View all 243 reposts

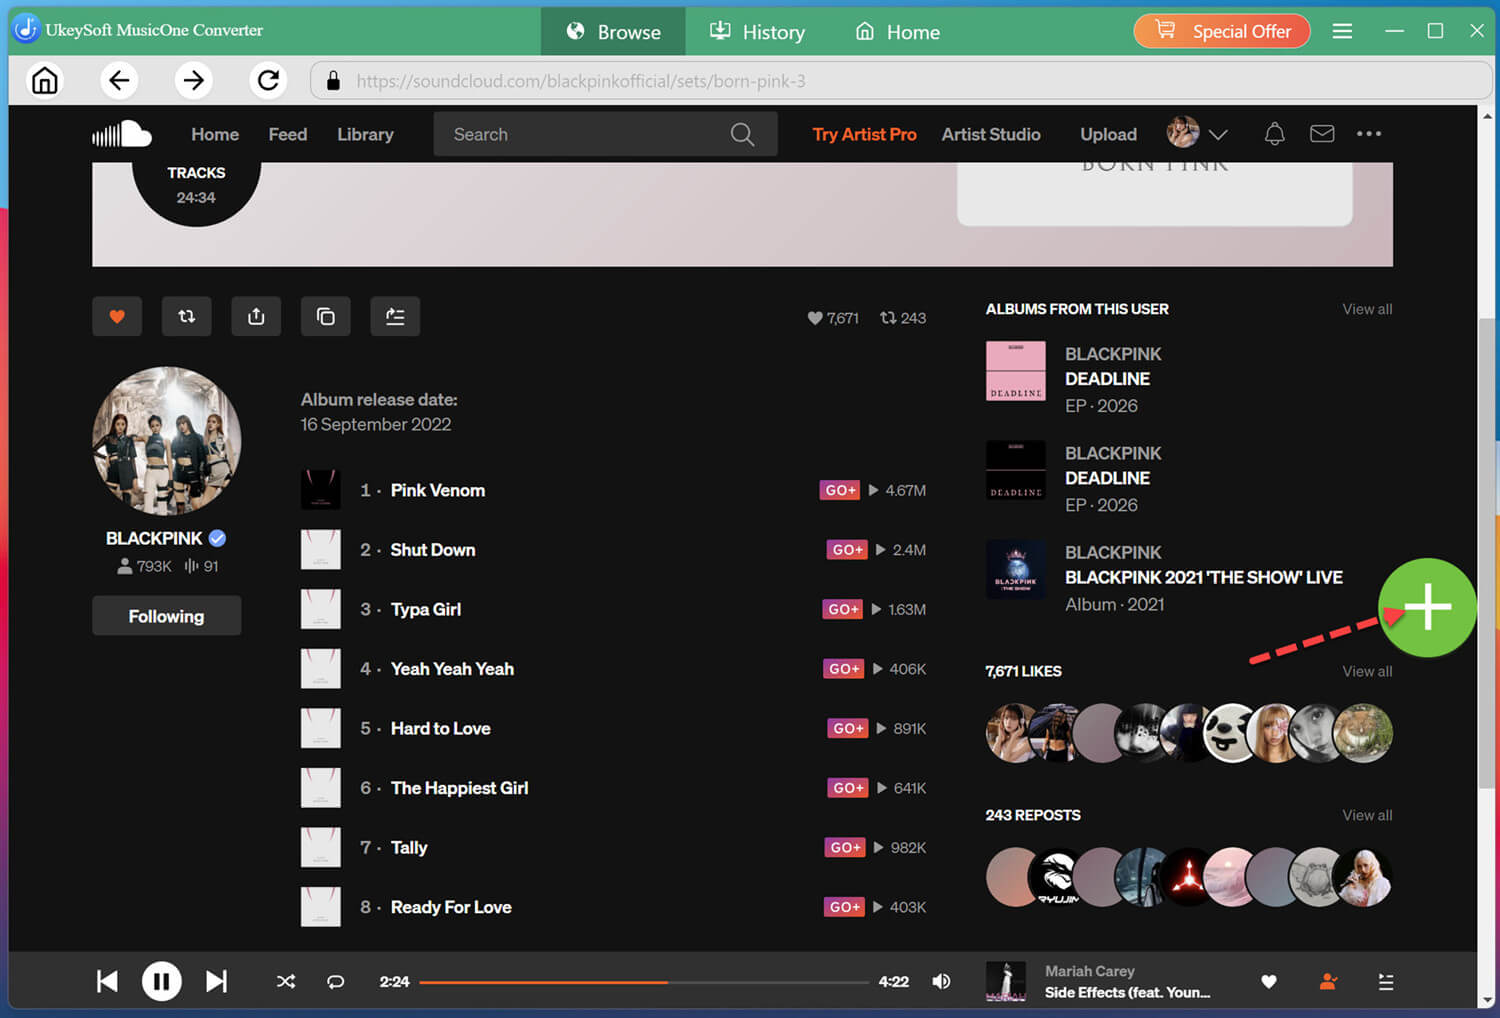pyautogui.click(x=1367, y=815)
